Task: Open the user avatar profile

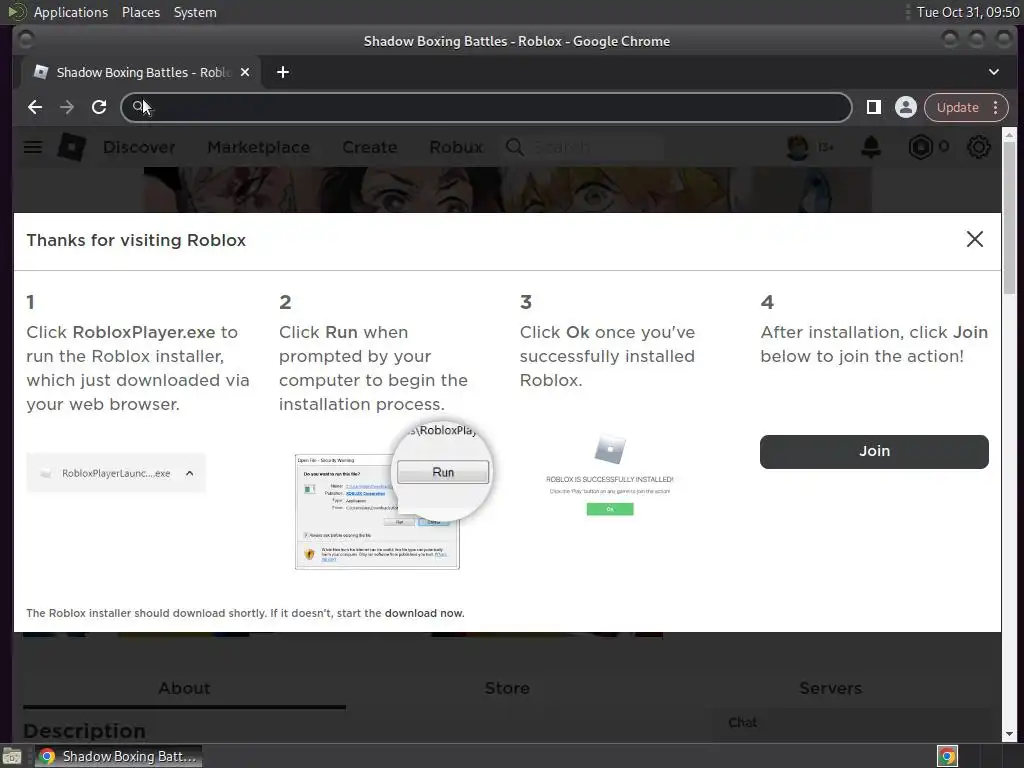Action: [x=797, y=148]
